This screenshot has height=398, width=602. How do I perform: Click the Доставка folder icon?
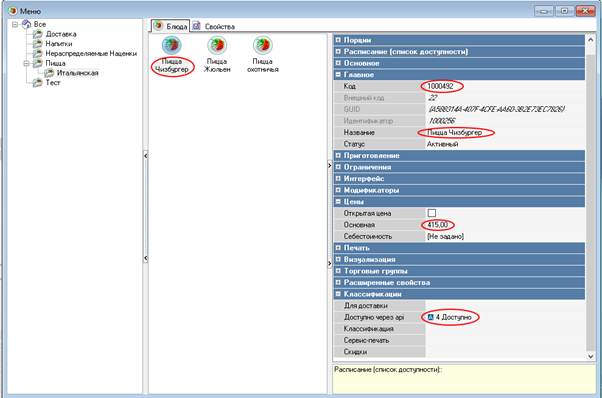pos(37,34)
